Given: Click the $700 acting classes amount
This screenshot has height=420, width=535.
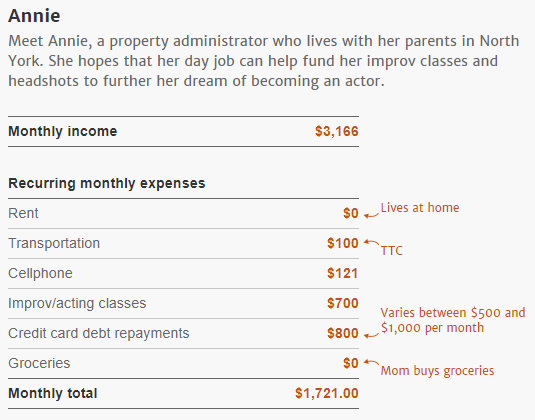Looking at the screenshot, I should pos(343,303).
